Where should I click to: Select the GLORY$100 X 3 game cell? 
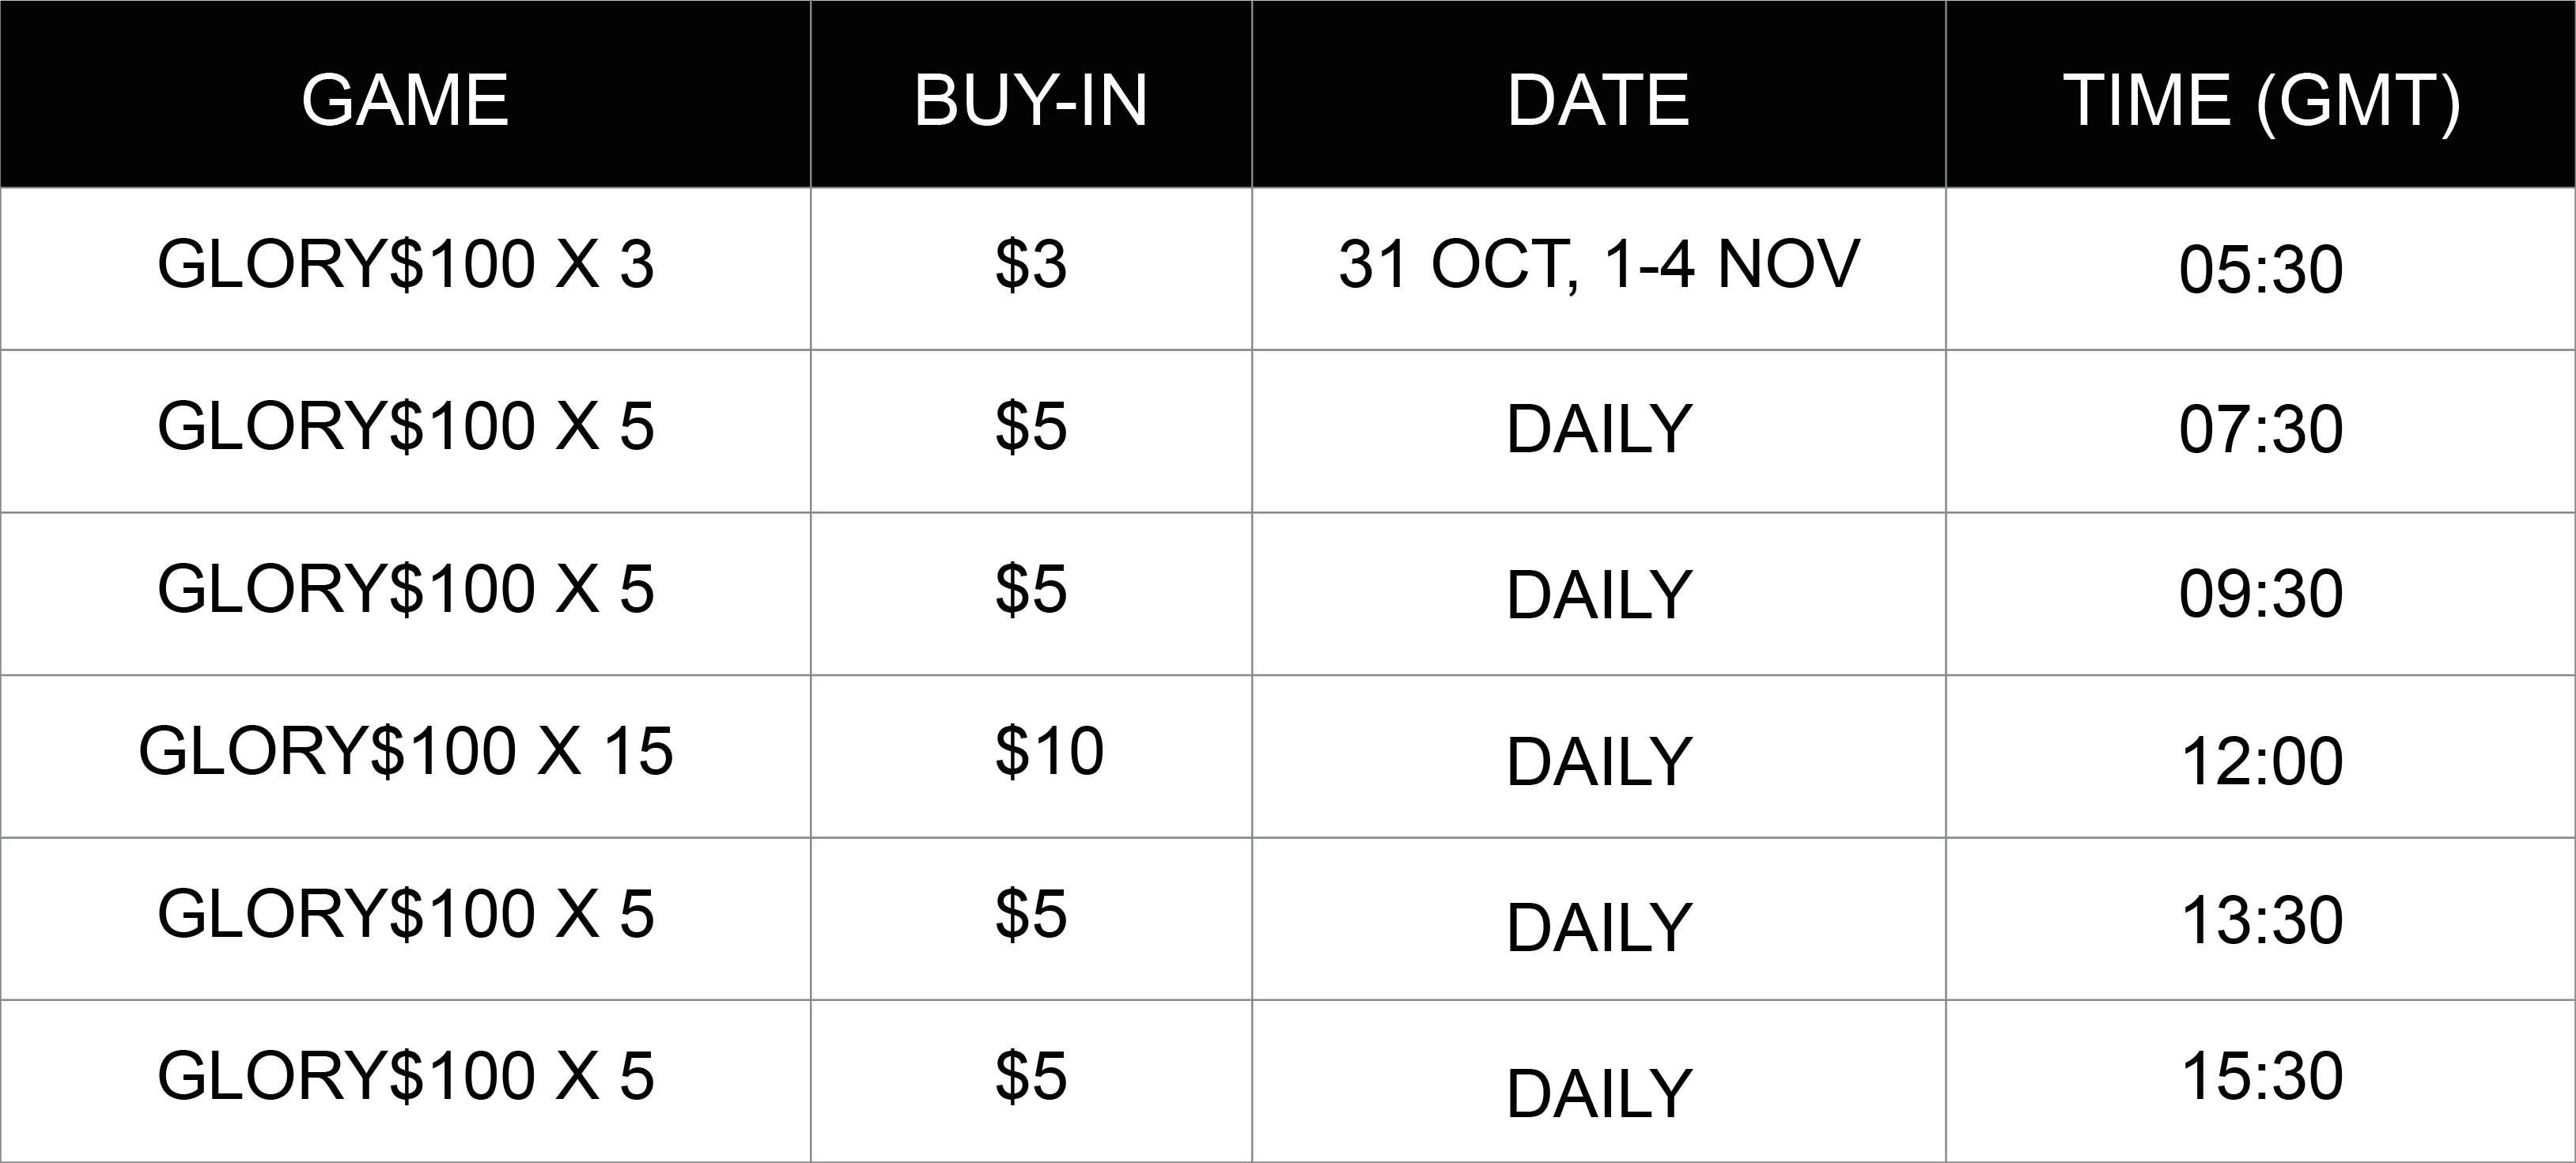click(405, 268)
